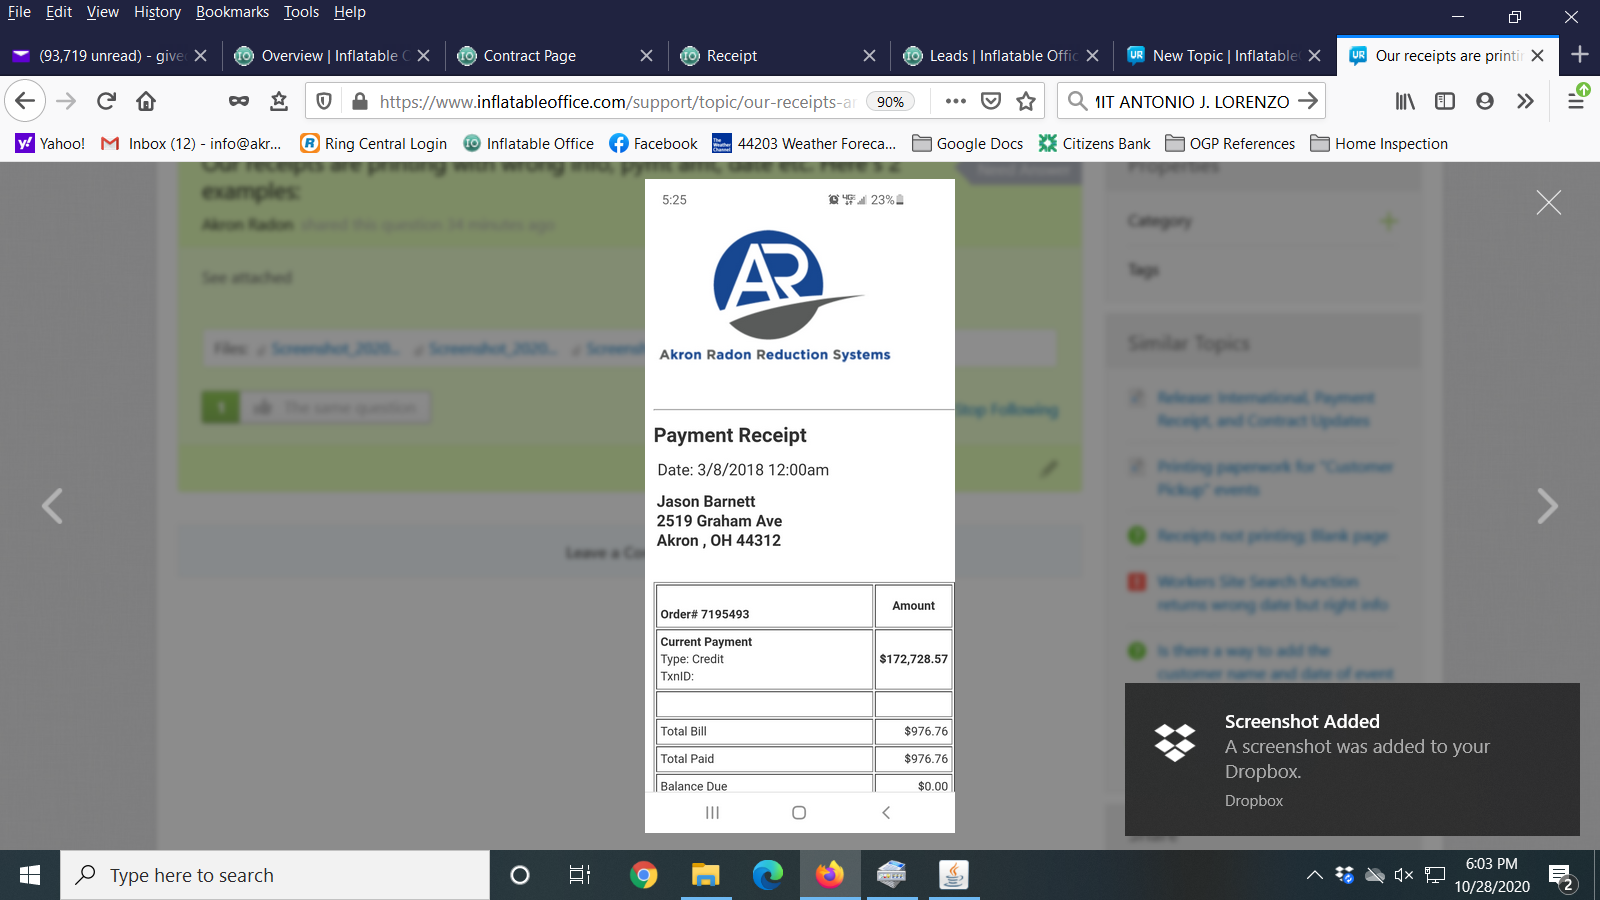Screen dimensions: 1600x900
Task: Open the Firefox library icon
Action: pos(1405,101)
